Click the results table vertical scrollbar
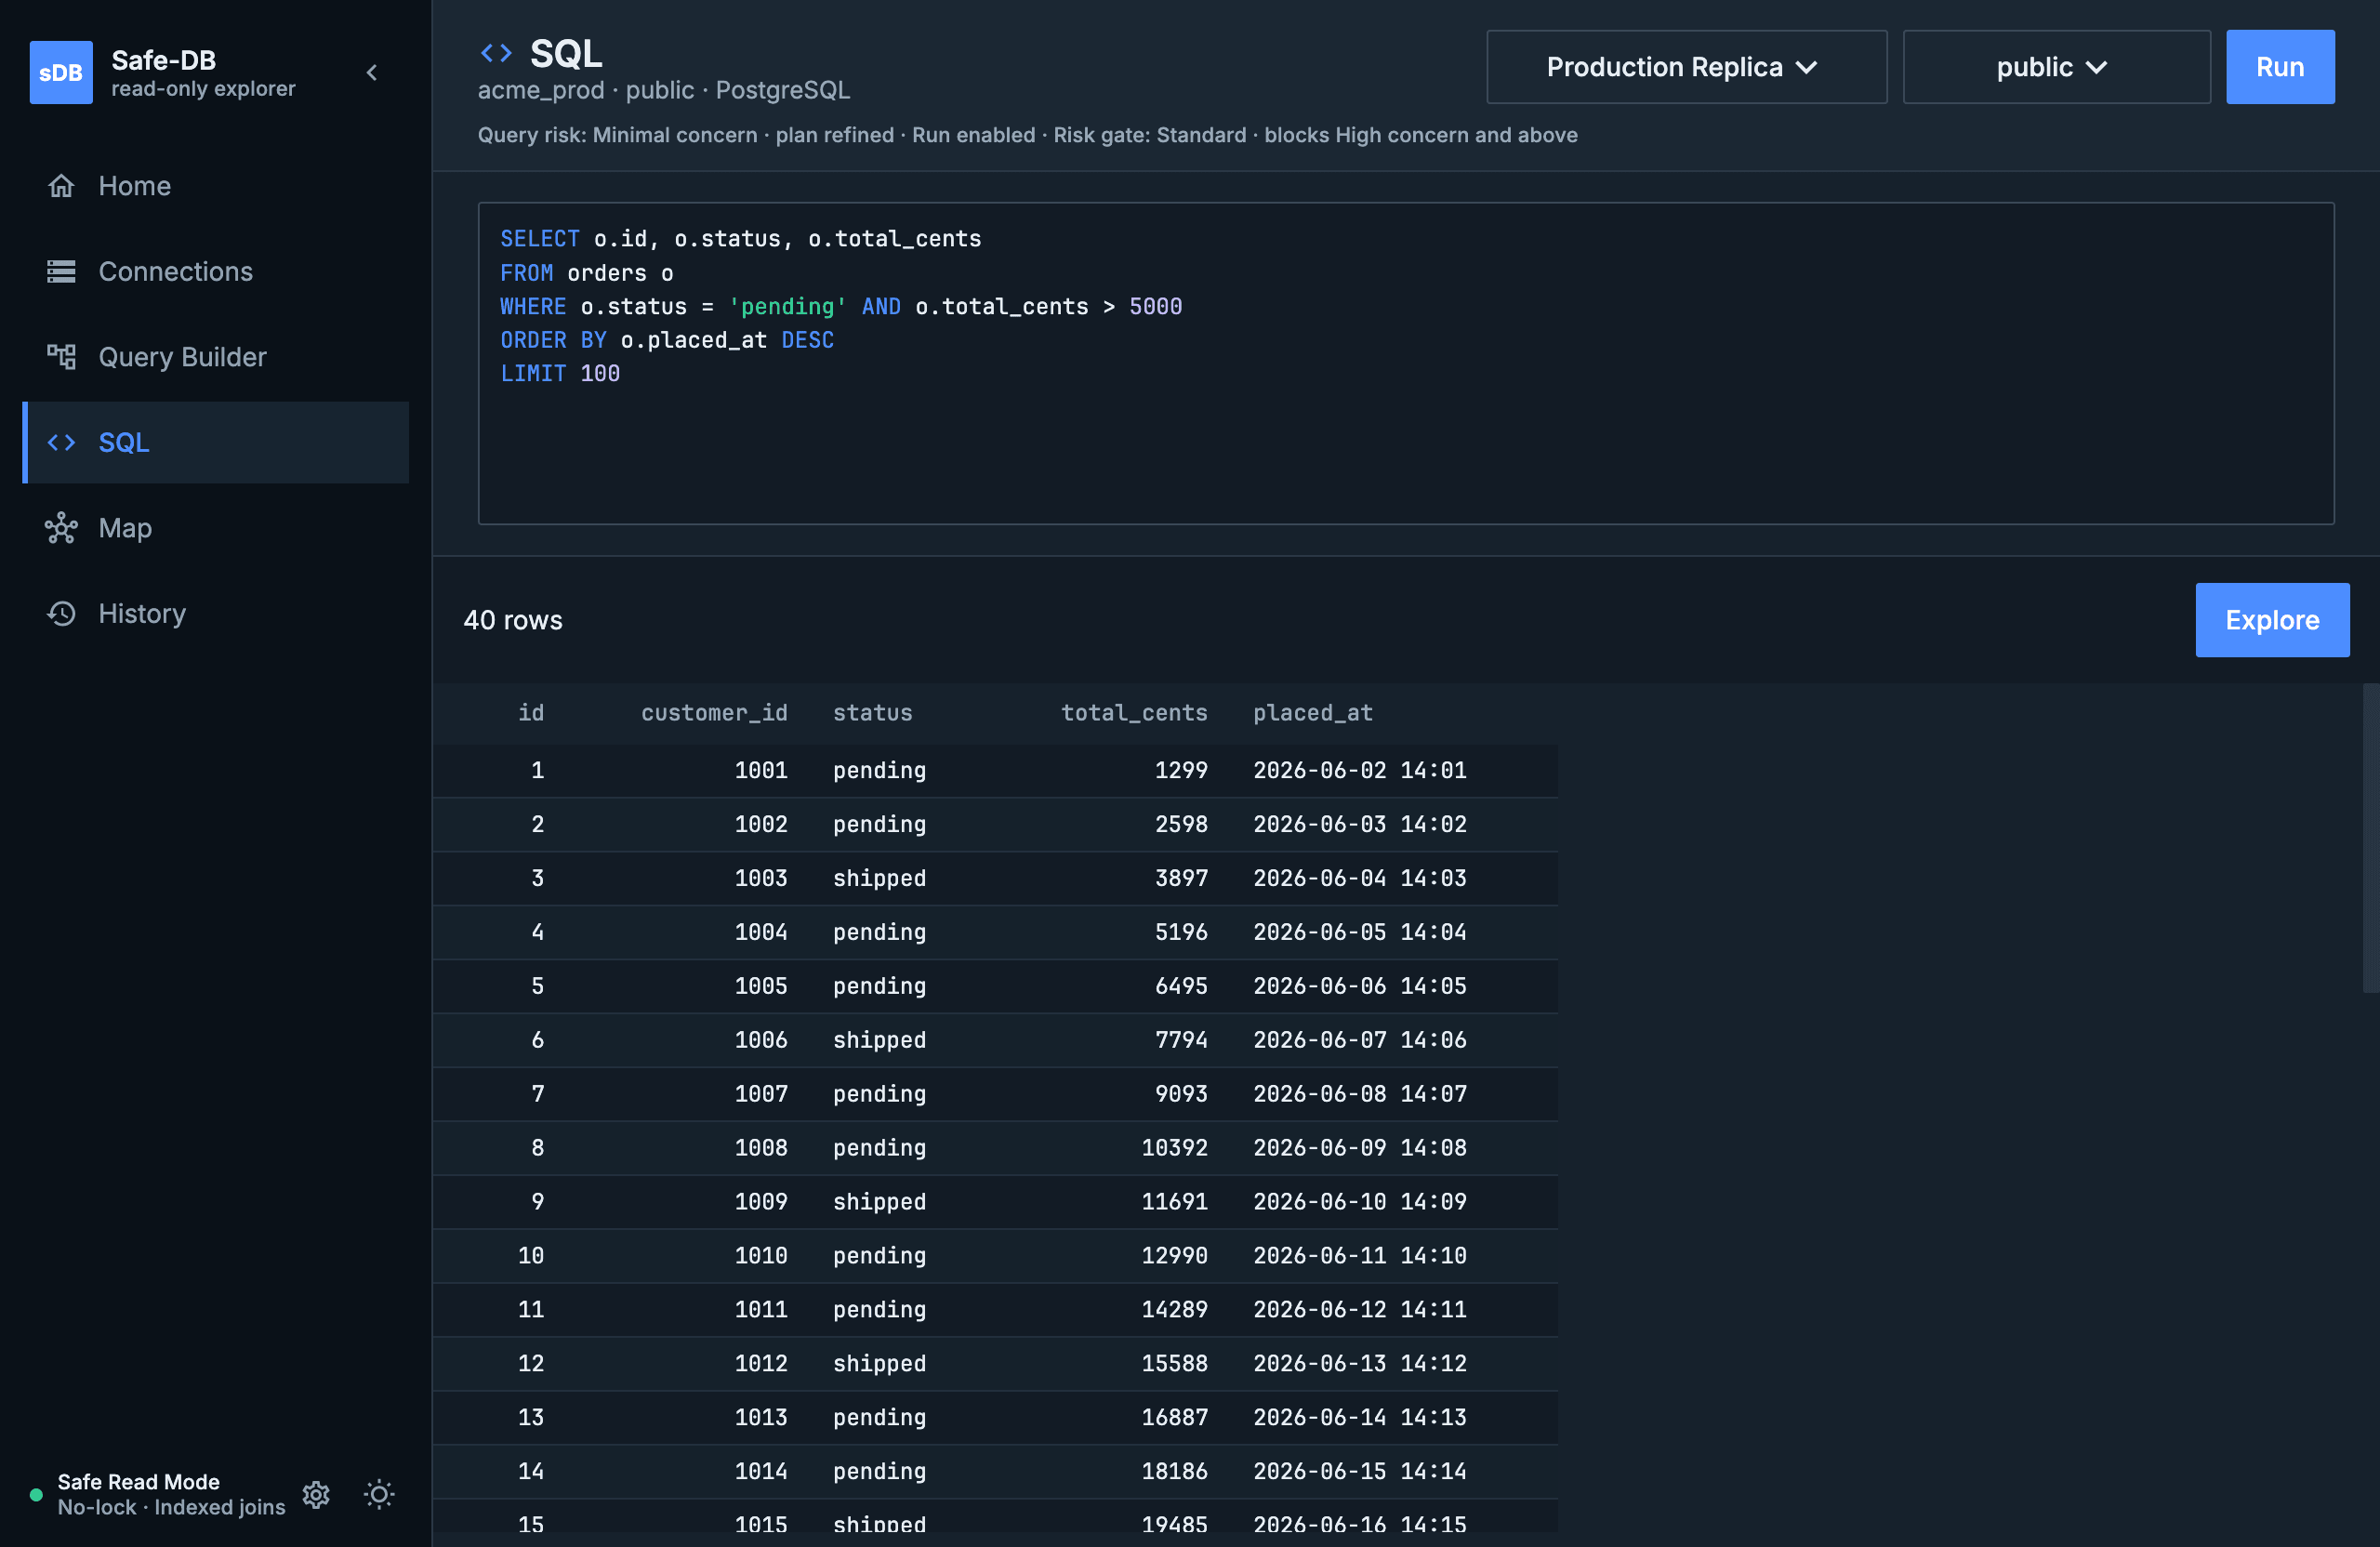2380x1547 pixels. 2370,838
